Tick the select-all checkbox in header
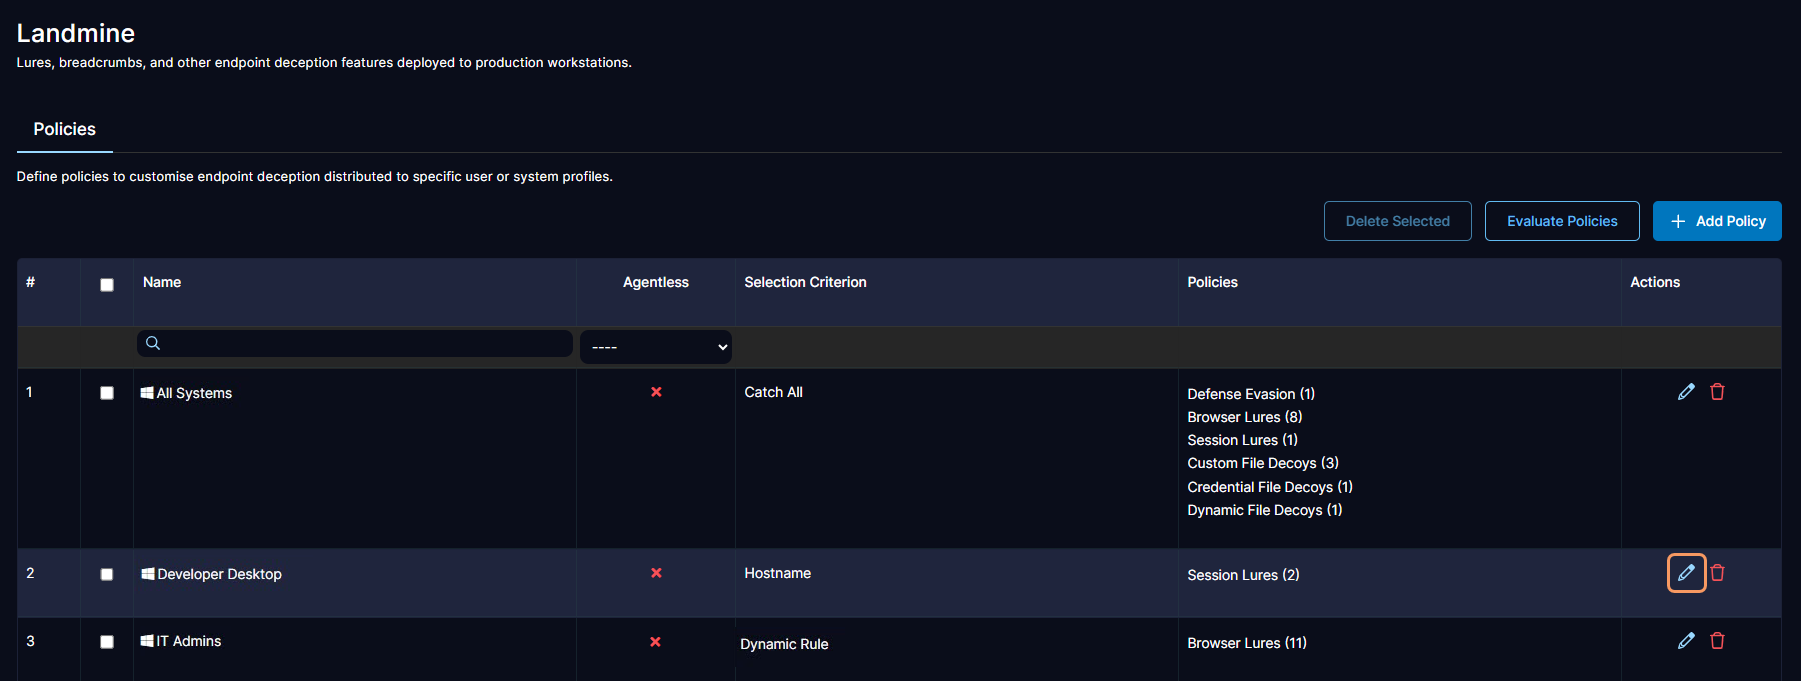 click(x=107, y=285)
